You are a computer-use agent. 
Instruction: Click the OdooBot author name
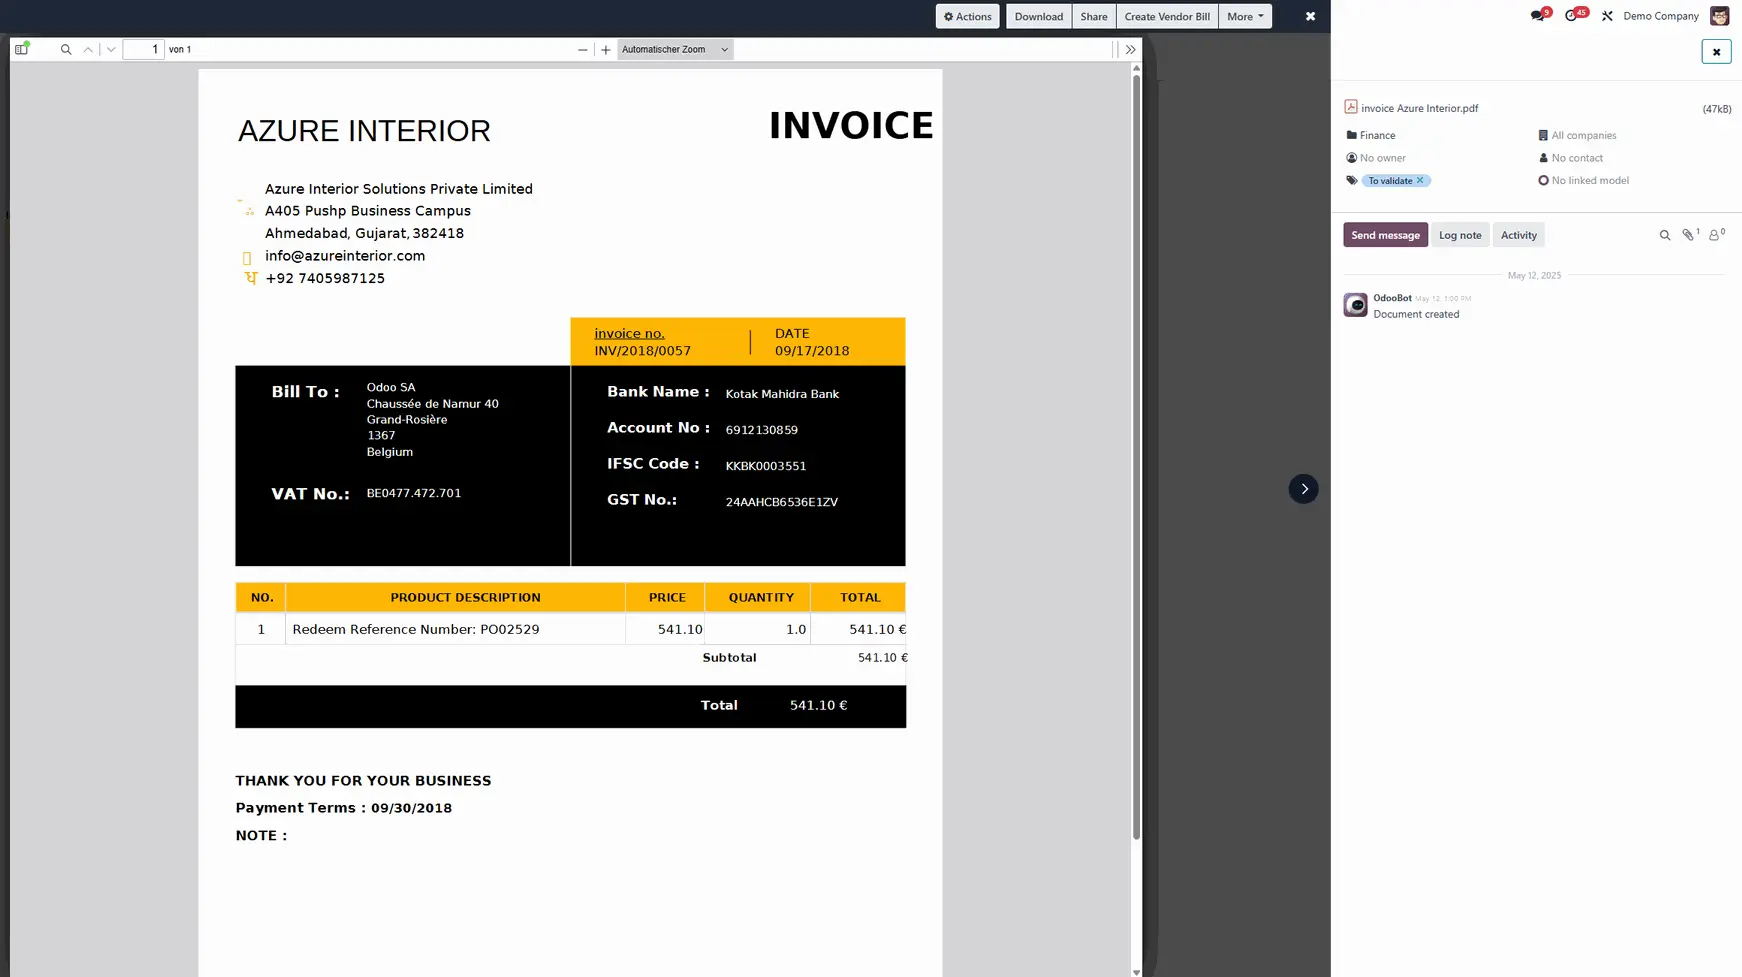coord(1392,298)
